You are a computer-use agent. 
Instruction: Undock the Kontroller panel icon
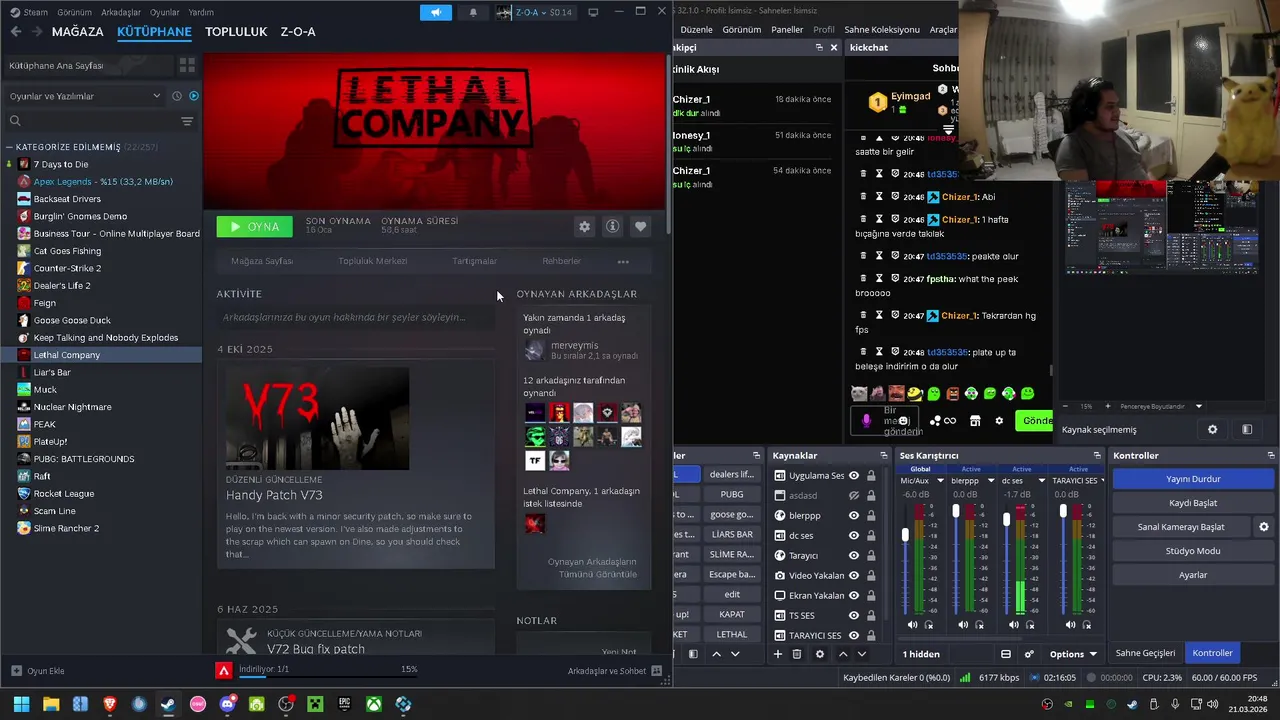(1271, 455)
